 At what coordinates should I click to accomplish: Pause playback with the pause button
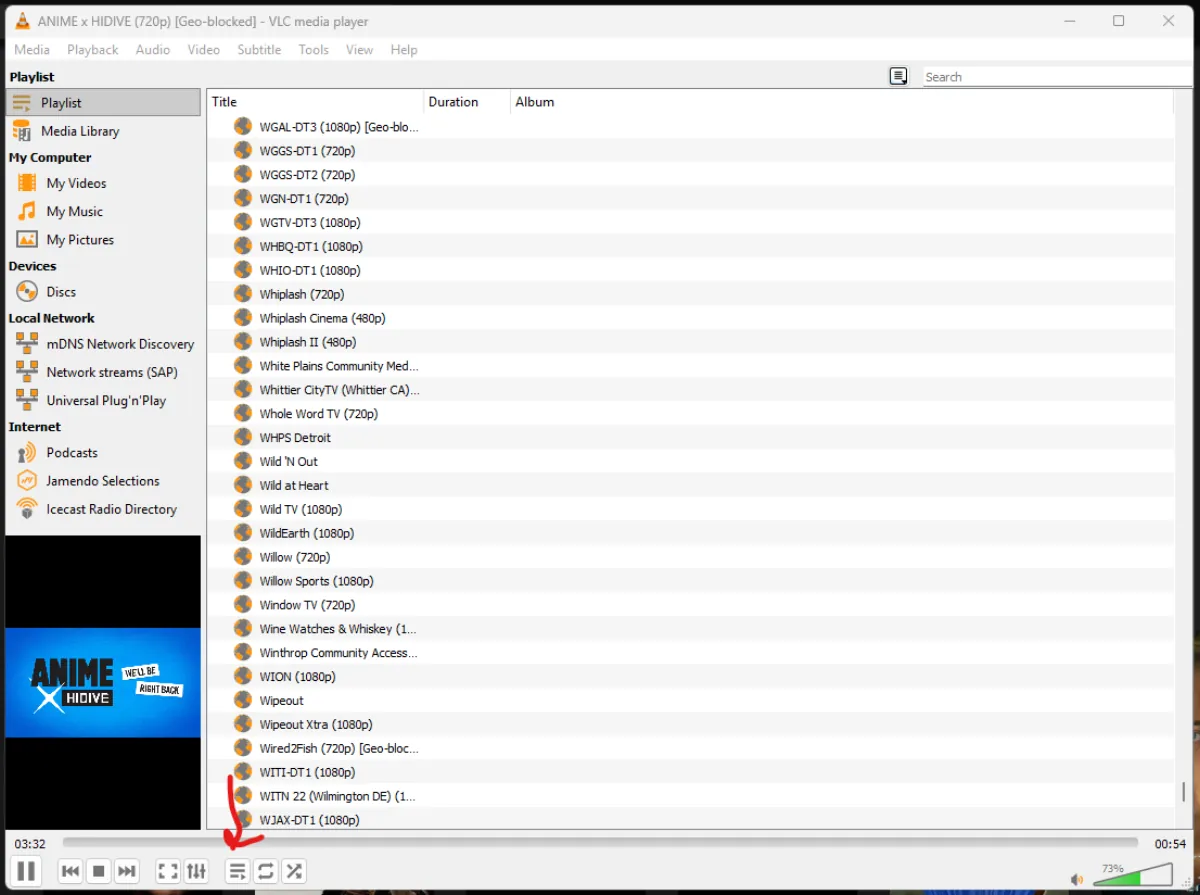click(26, 871)
